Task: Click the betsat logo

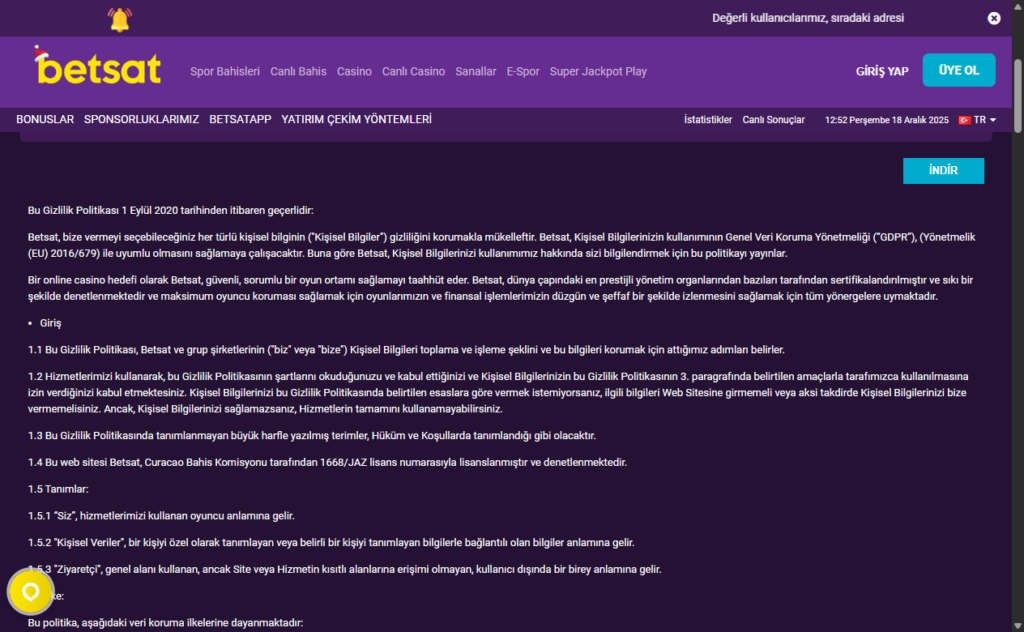Action: click(x=98, y=66)
